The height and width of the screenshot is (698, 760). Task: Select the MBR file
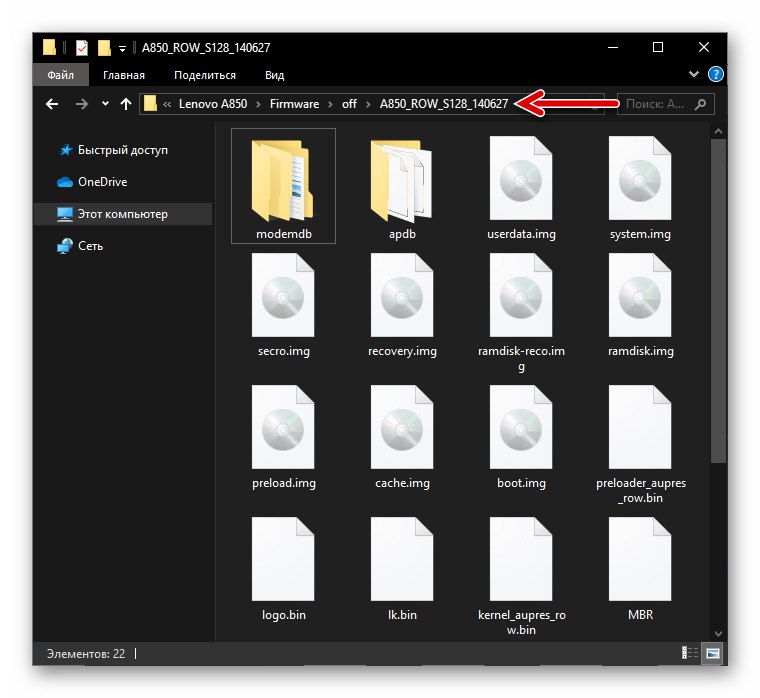(640, 567)
